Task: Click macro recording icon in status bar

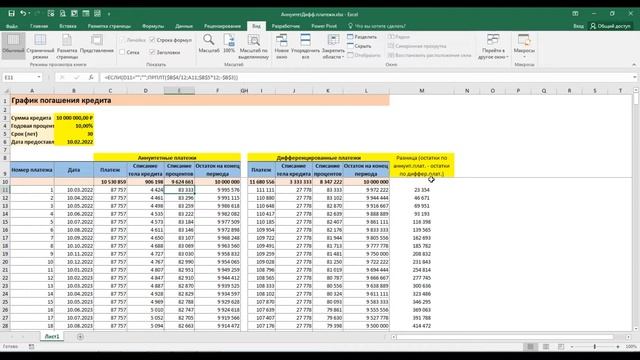Action: click(x=31, y=347)
